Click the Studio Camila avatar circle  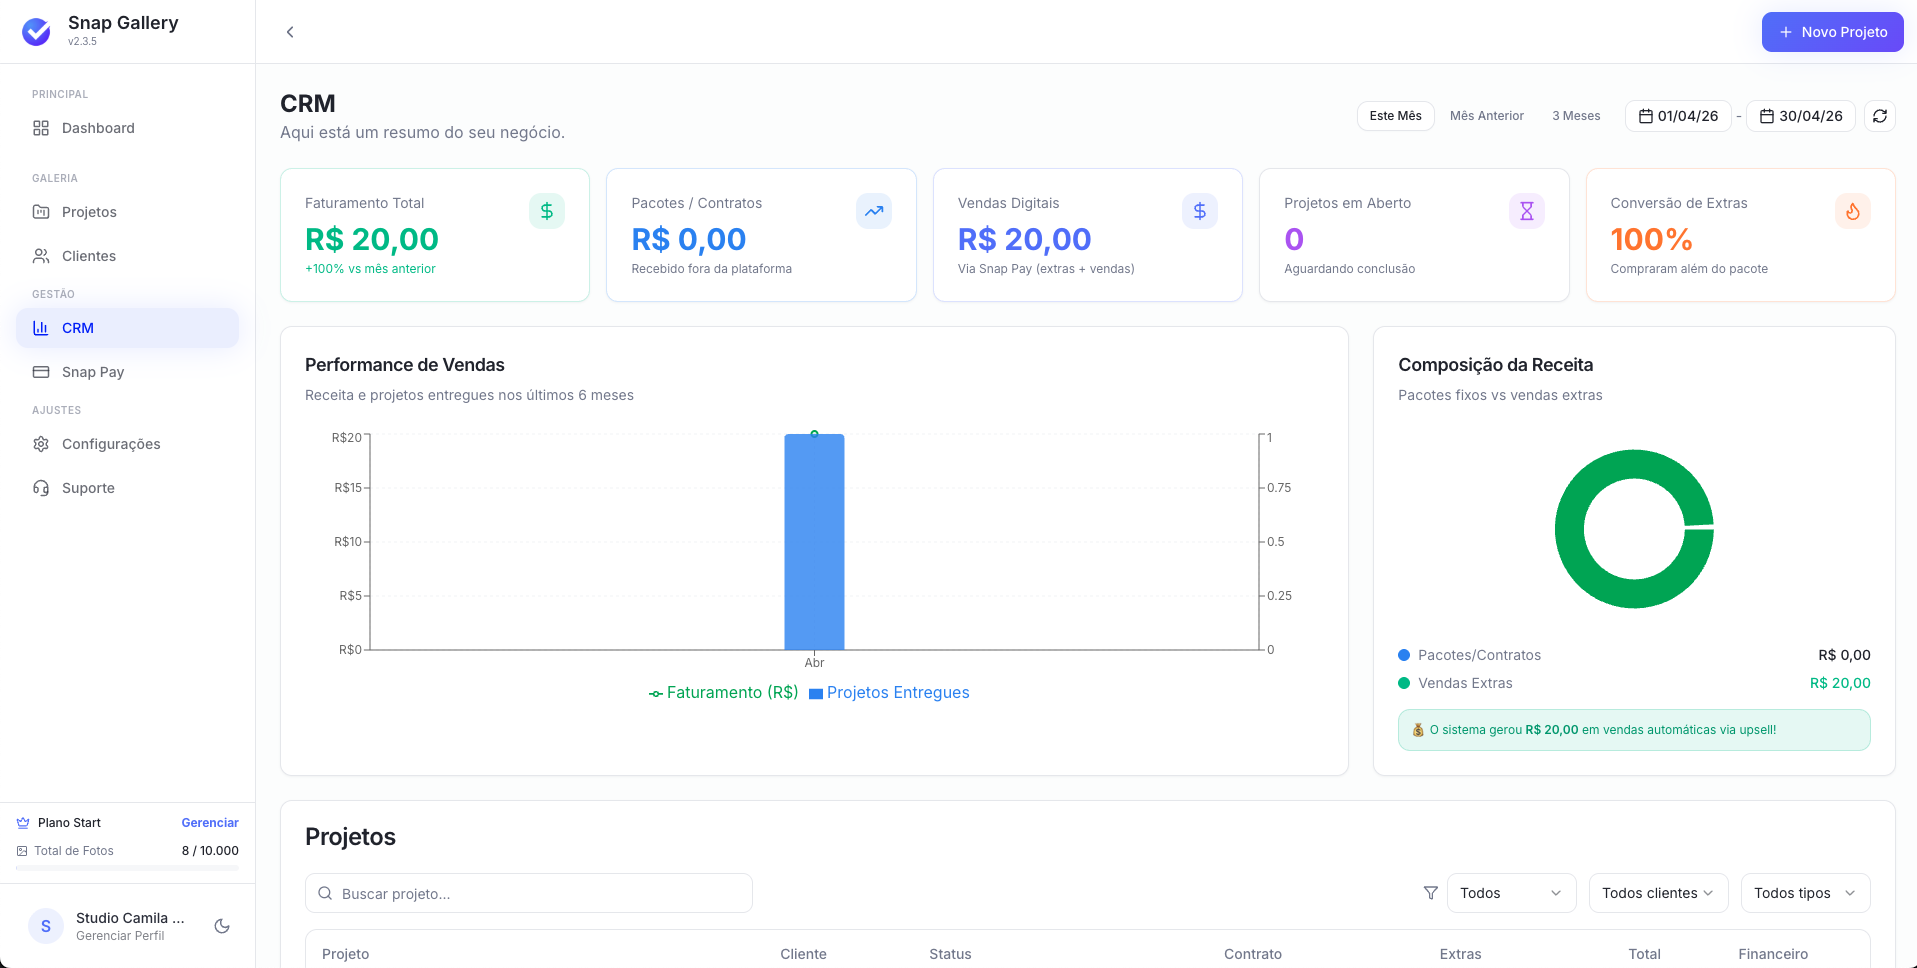coord(46,926)
